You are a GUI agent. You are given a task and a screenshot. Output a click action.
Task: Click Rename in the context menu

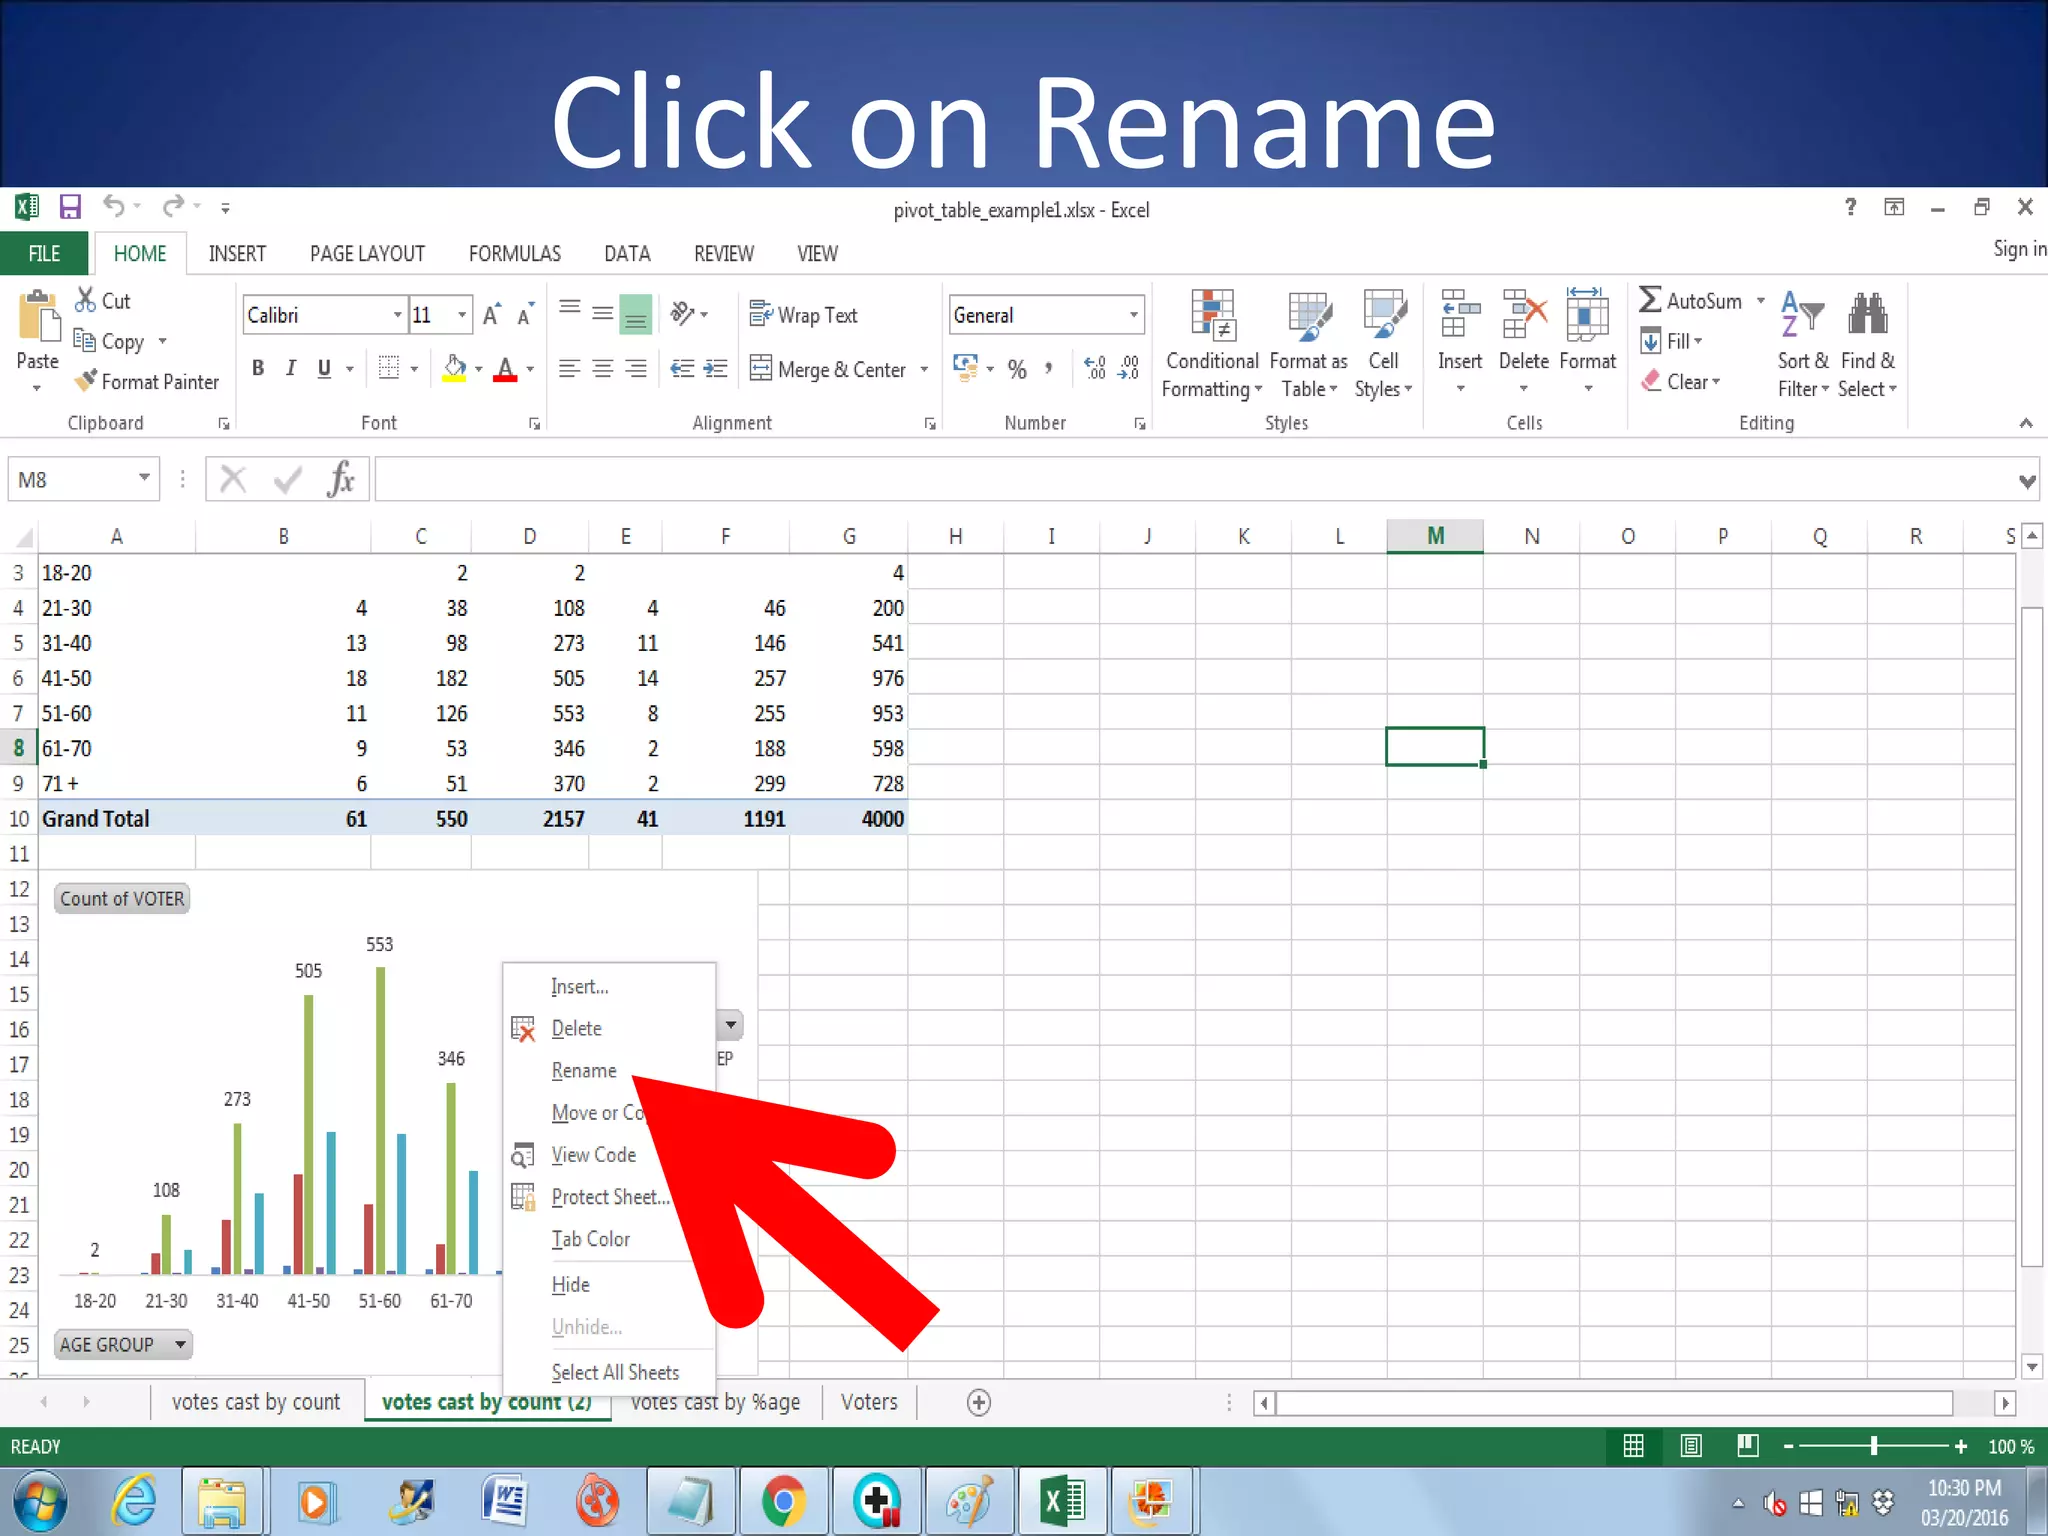(584, 1070)
